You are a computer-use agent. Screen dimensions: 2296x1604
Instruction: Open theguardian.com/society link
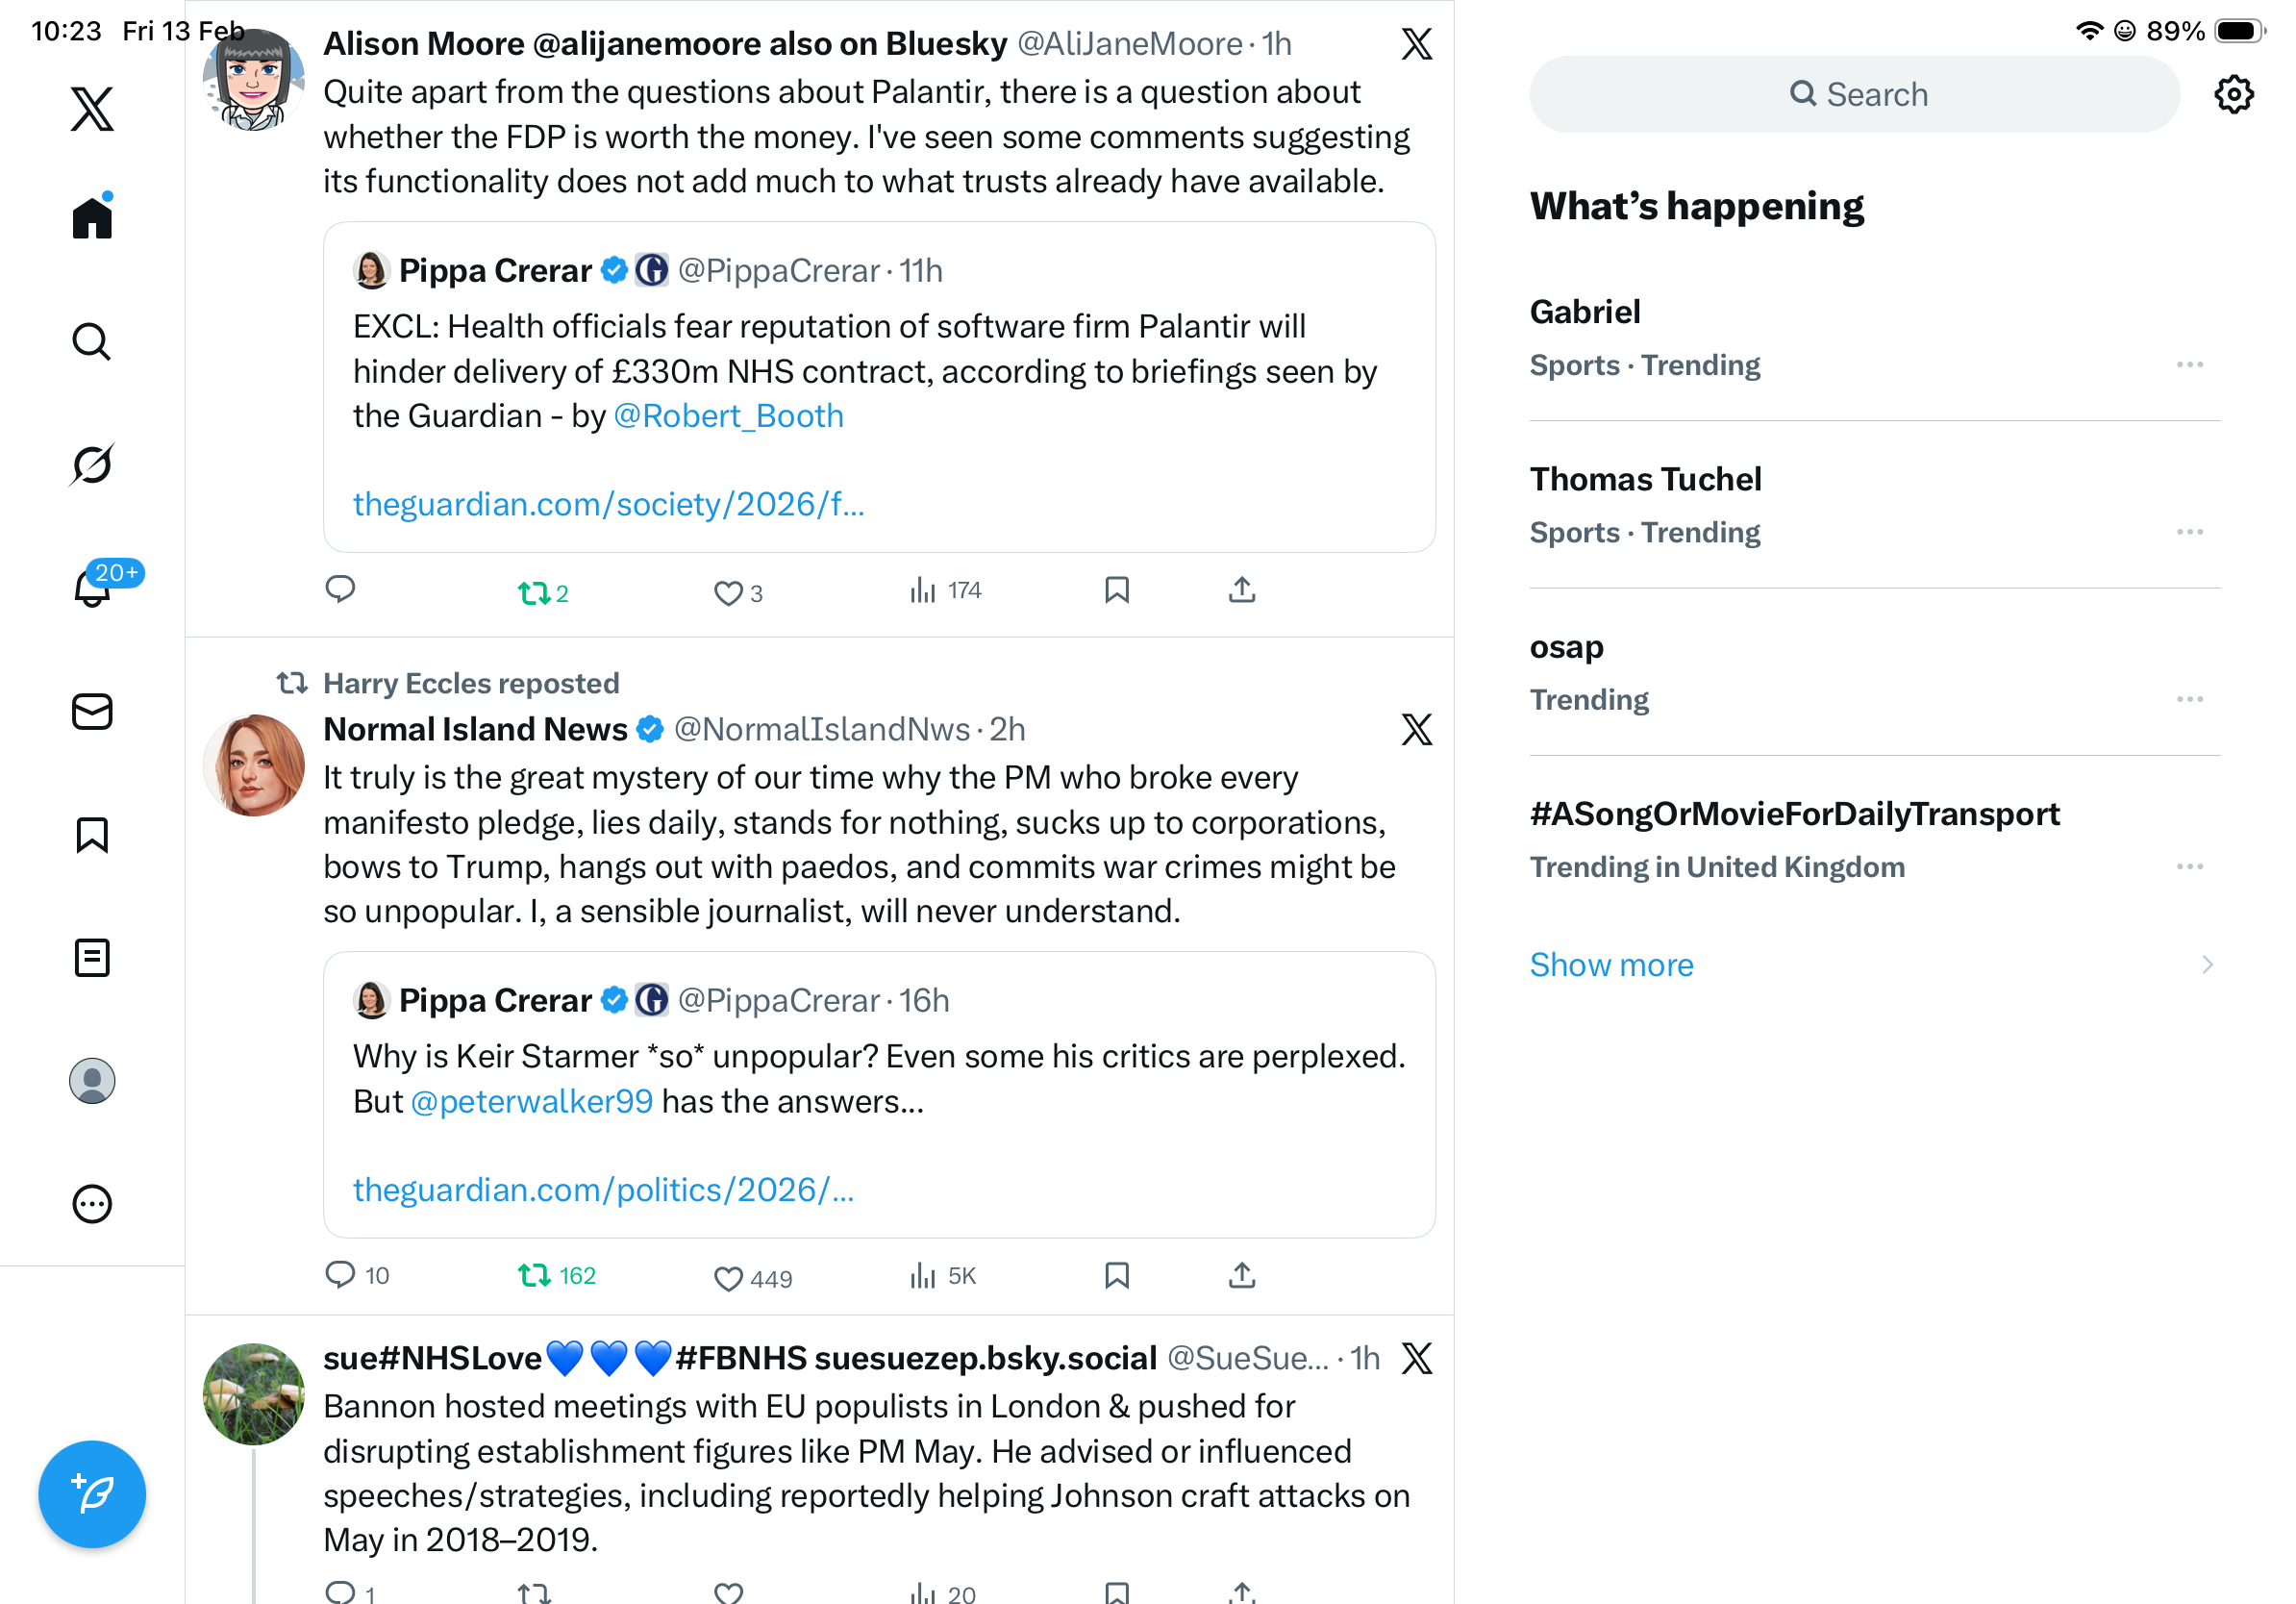point(608,504)
